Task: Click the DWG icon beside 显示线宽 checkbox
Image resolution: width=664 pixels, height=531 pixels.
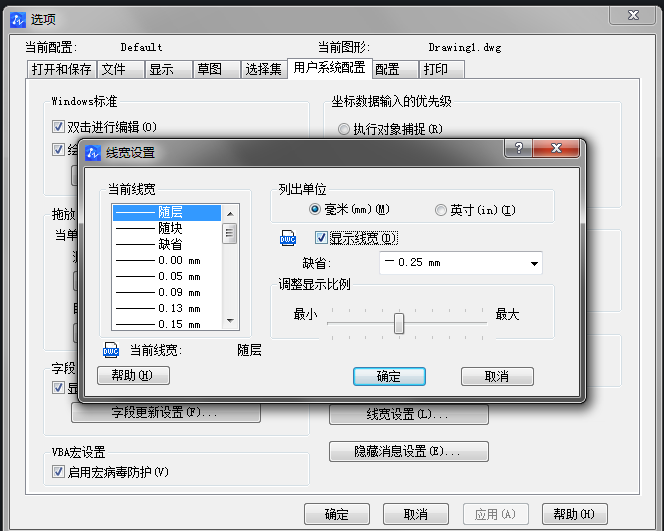Action: pos(288,239)
